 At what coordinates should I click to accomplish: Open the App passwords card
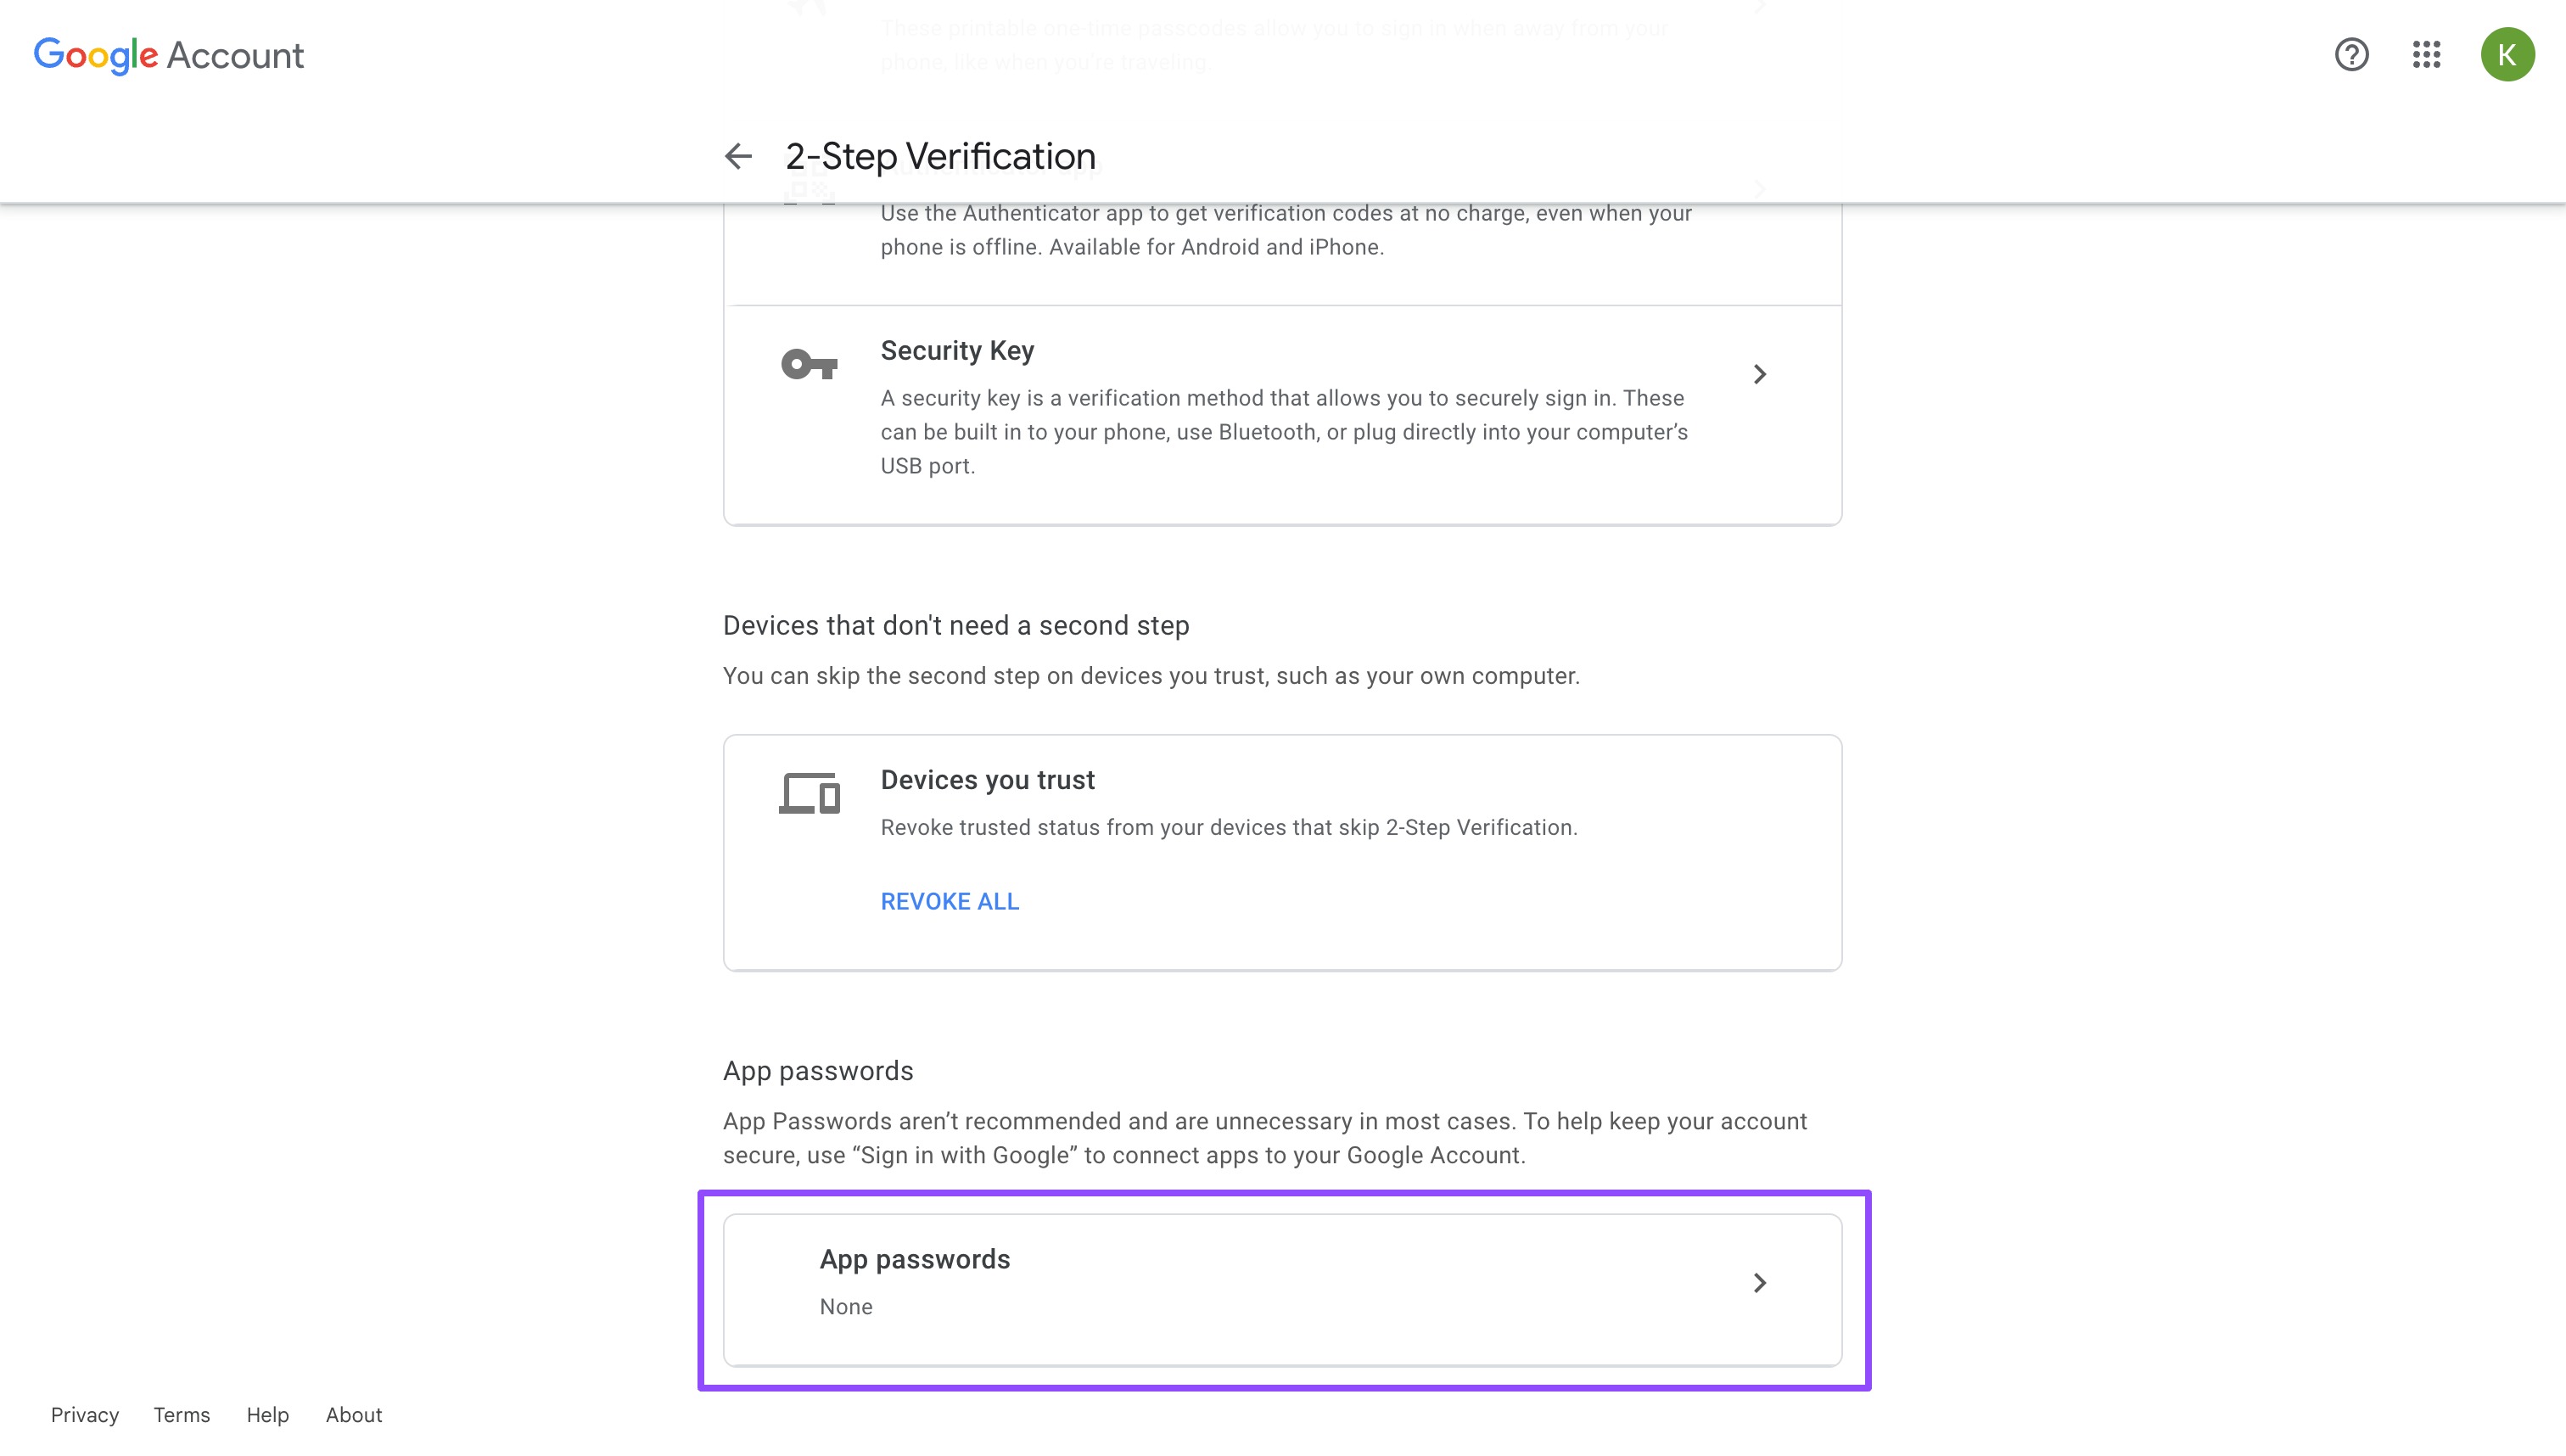(x=1282, y=1289)
